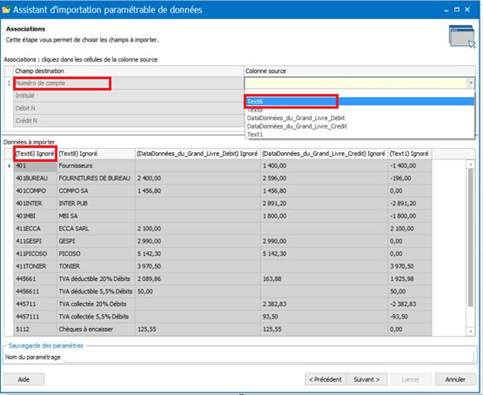Click the 1 925,98 balance cell
The image size is (483, 395).
(410, 279)
